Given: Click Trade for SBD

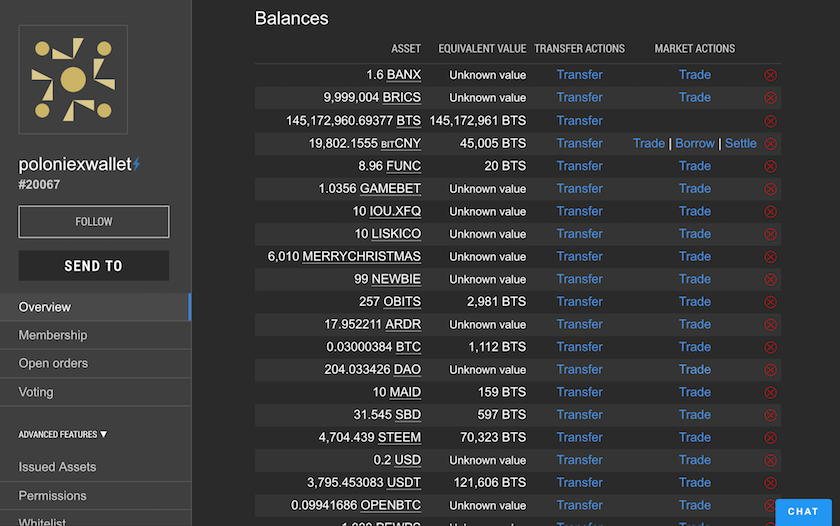Looking at the screenshot, I should 695,415.
